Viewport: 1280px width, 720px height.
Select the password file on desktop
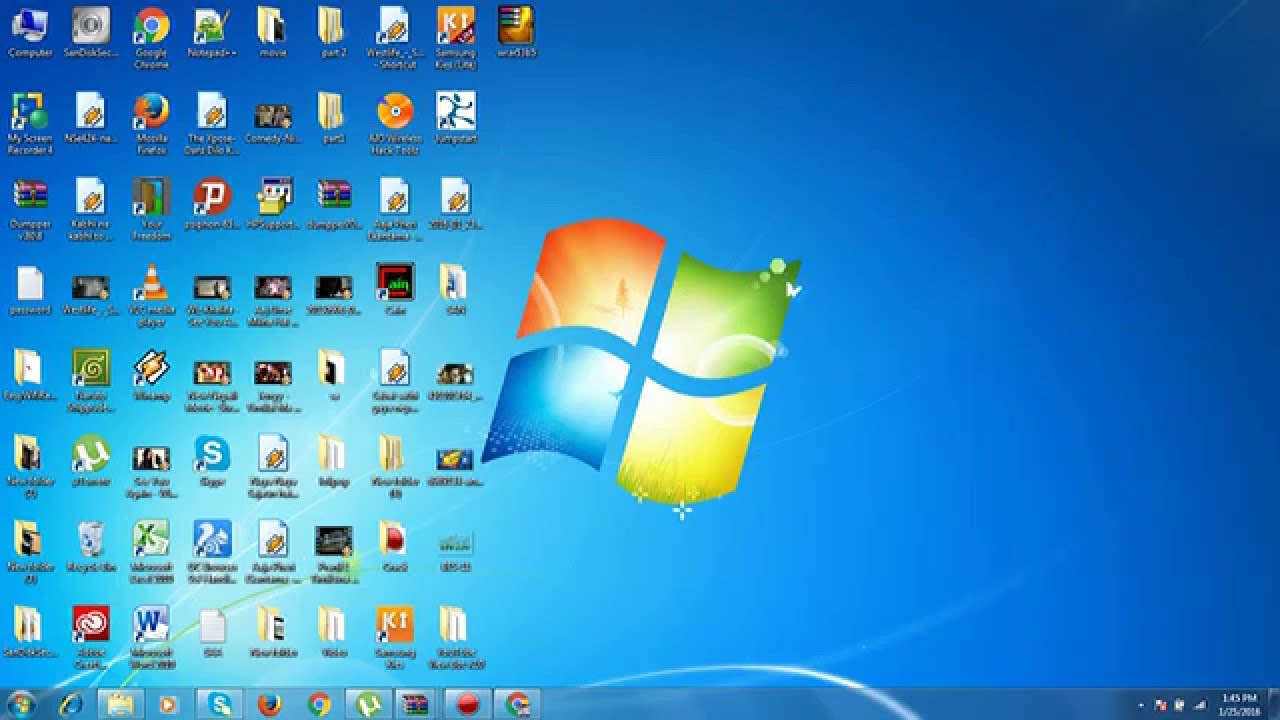pyautogui.click(x=30, y=290)
